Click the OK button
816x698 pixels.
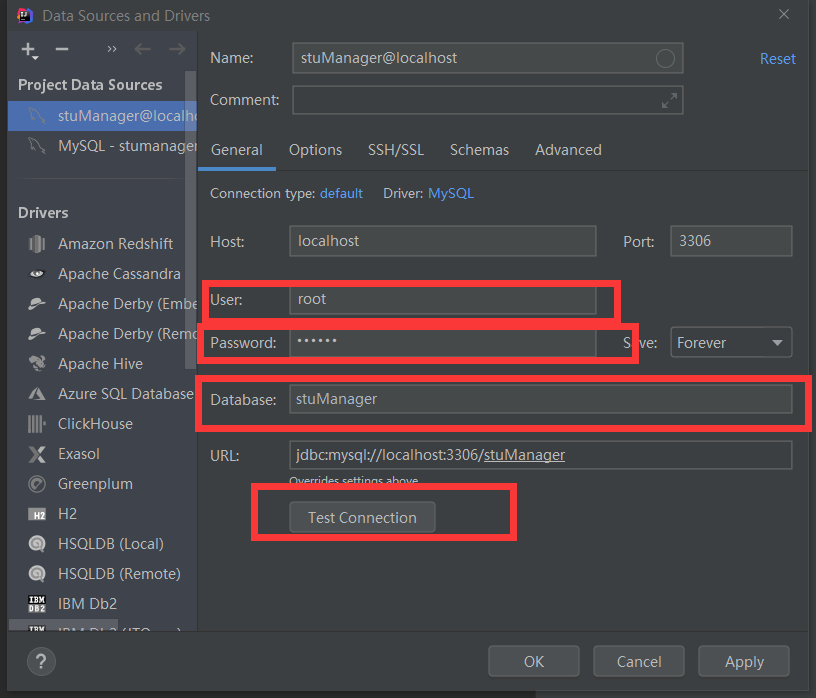[533, 661]
